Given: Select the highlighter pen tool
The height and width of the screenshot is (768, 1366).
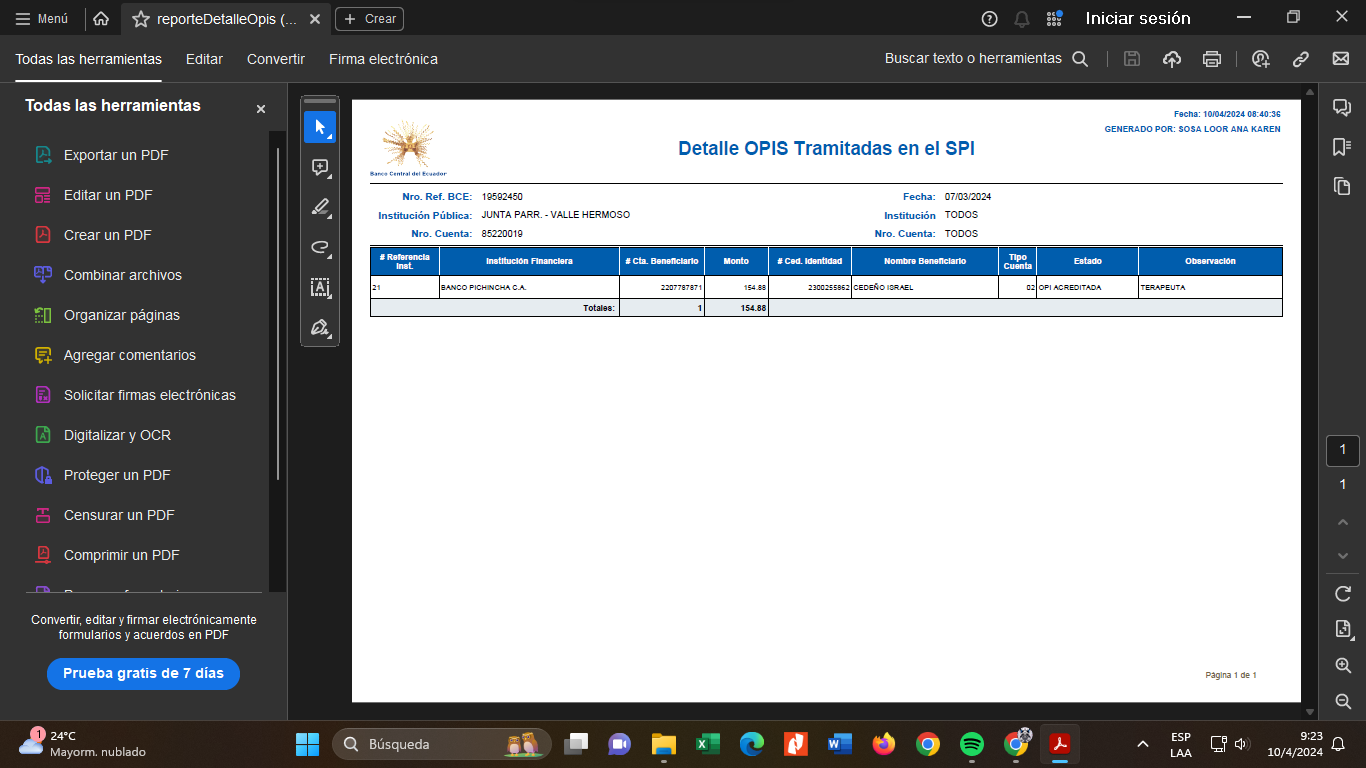Looking at the screenshot, I should (320, 207).
